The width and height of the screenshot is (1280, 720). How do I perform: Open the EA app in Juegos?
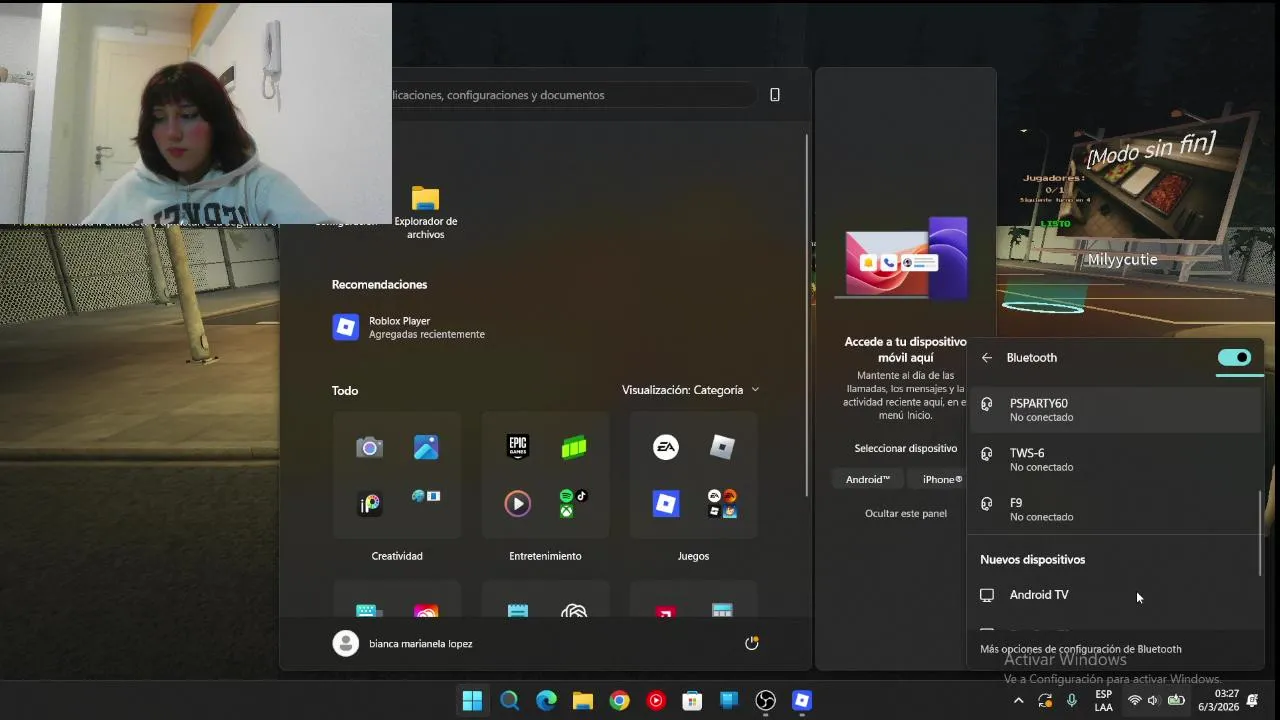click(666, 447)
